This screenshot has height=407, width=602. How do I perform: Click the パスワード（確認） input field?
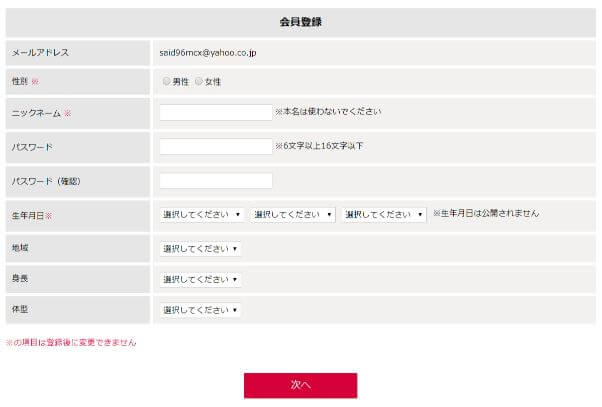(215, 181)
